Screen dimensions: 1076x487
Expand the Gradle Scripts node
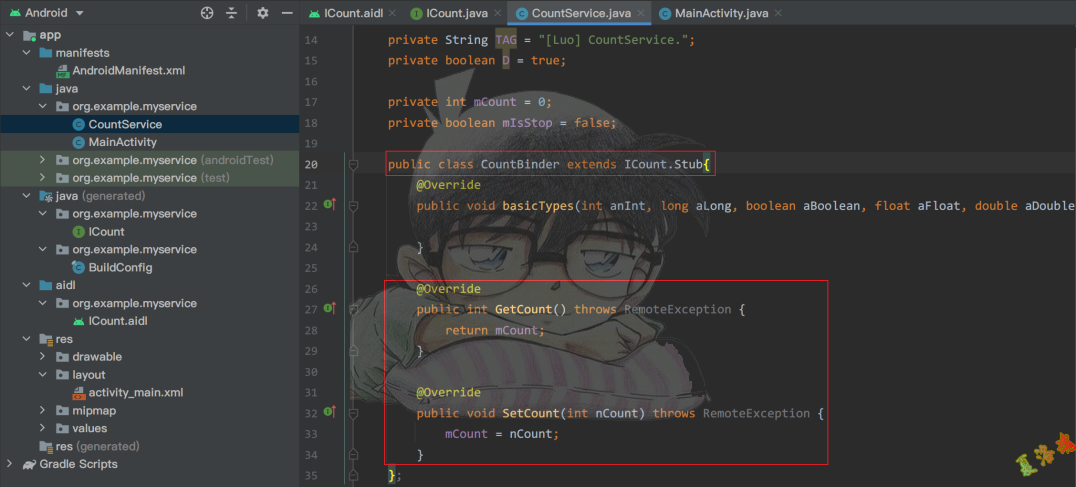click(x=10, y=464)
